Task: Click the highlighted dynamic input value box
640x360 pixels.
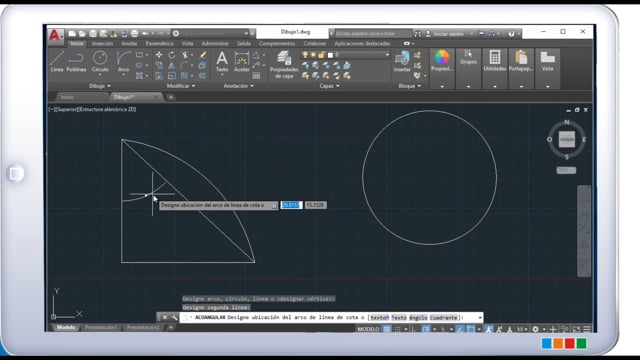Action: (x=291, y=205)
